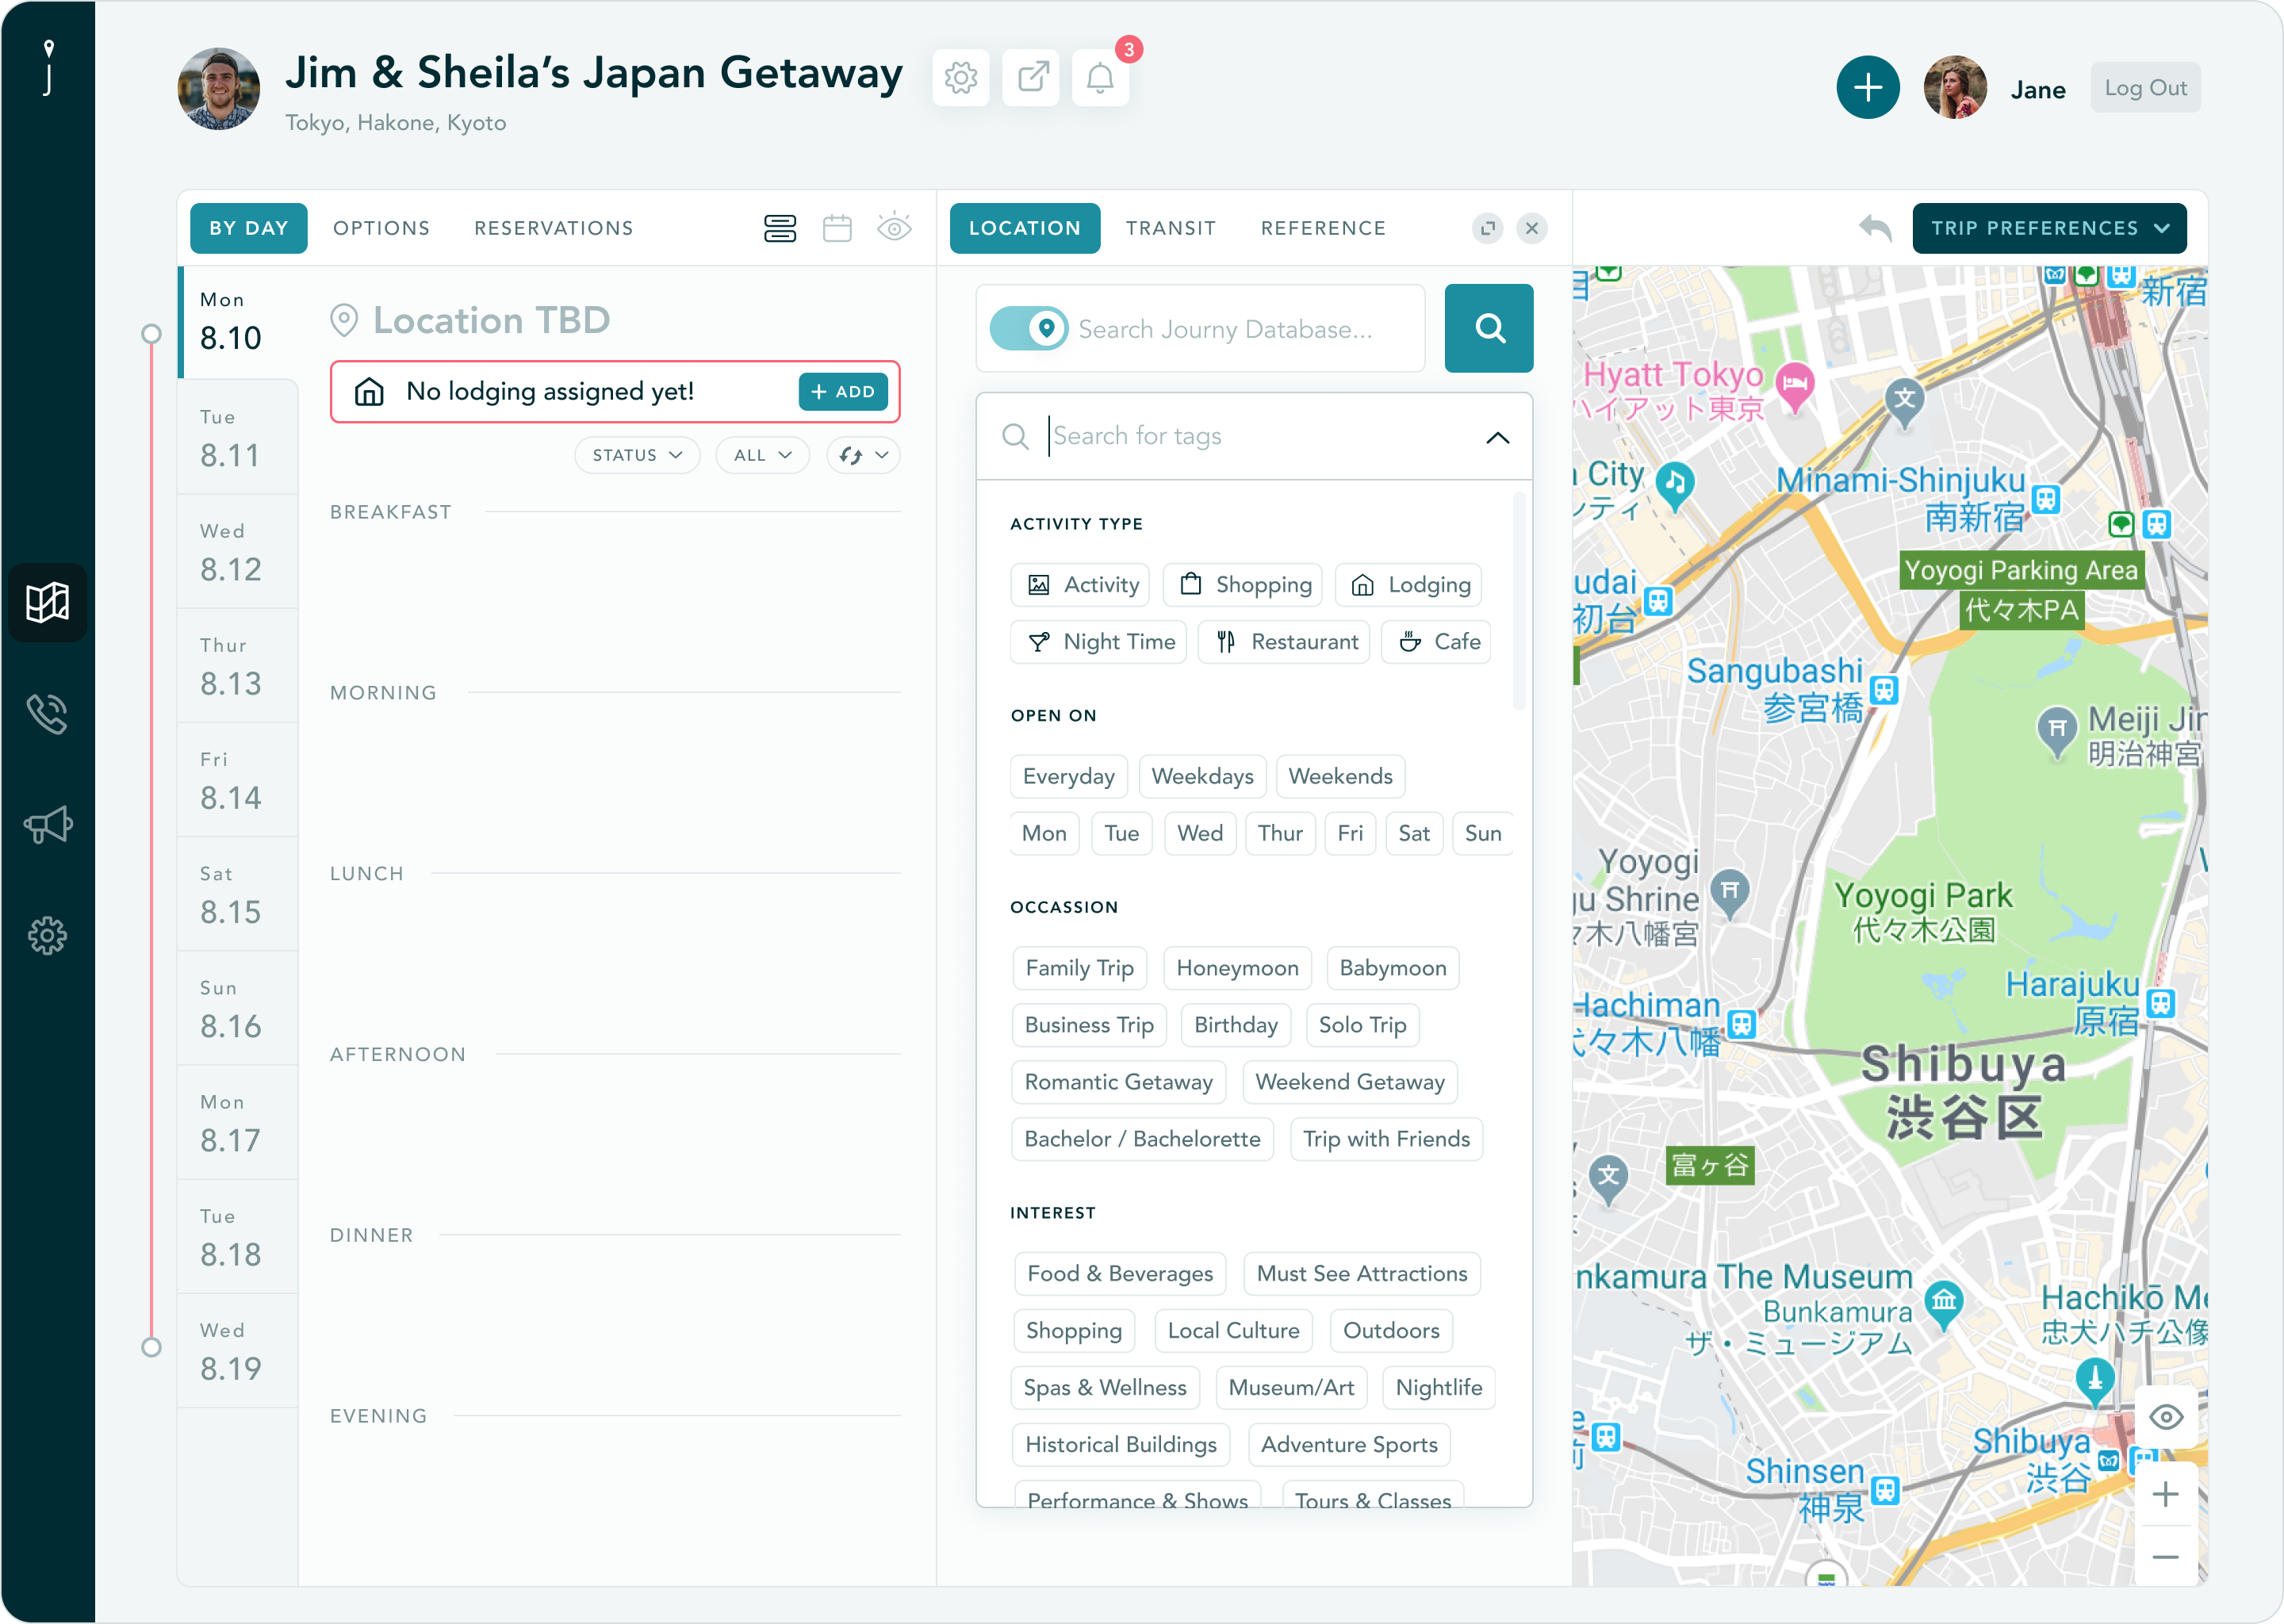Click the share/export trip icon
Viewport: 2284px width, 1624px height.
pos(1031,78)
